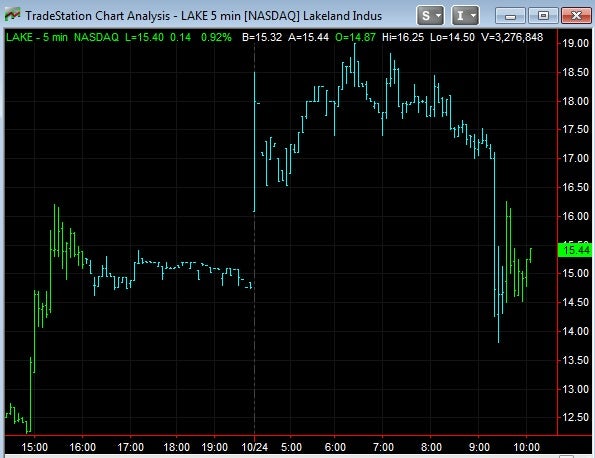Viewport: 595px width, 458px height.
Task: Click the LAKE - 5 min symbol label
Action: click(36, 37)
